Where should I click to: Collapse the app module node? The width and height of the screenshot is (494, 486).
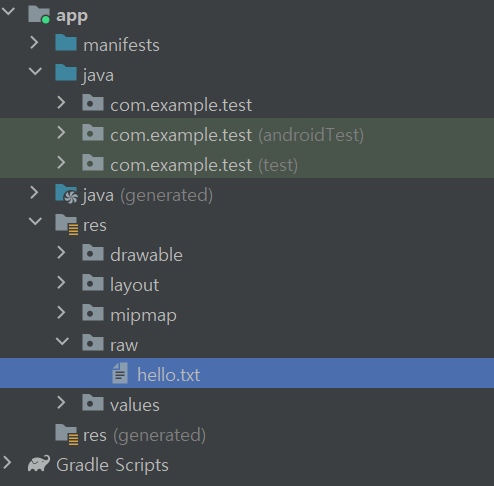pos(8,11)
